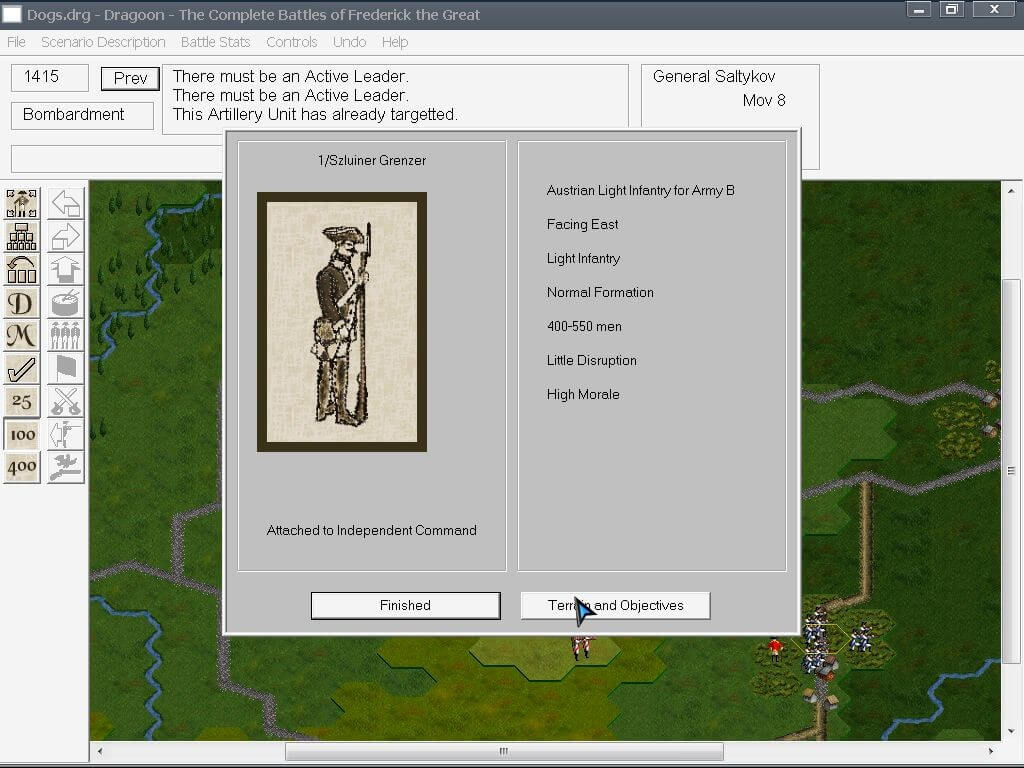Screen dimensions: 1024x768
Task: Switch to the 400 zoom level
Action: [22, 467]
